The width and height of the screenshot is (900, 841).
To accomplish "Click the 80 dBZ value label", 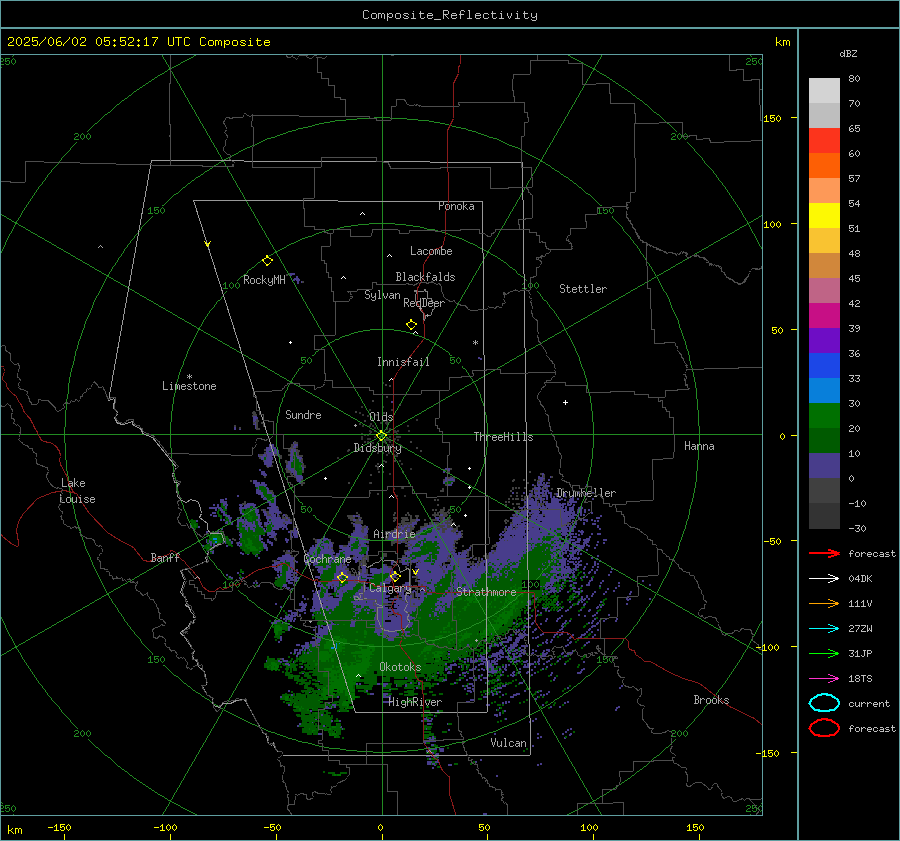I will [x=854, y=79].
